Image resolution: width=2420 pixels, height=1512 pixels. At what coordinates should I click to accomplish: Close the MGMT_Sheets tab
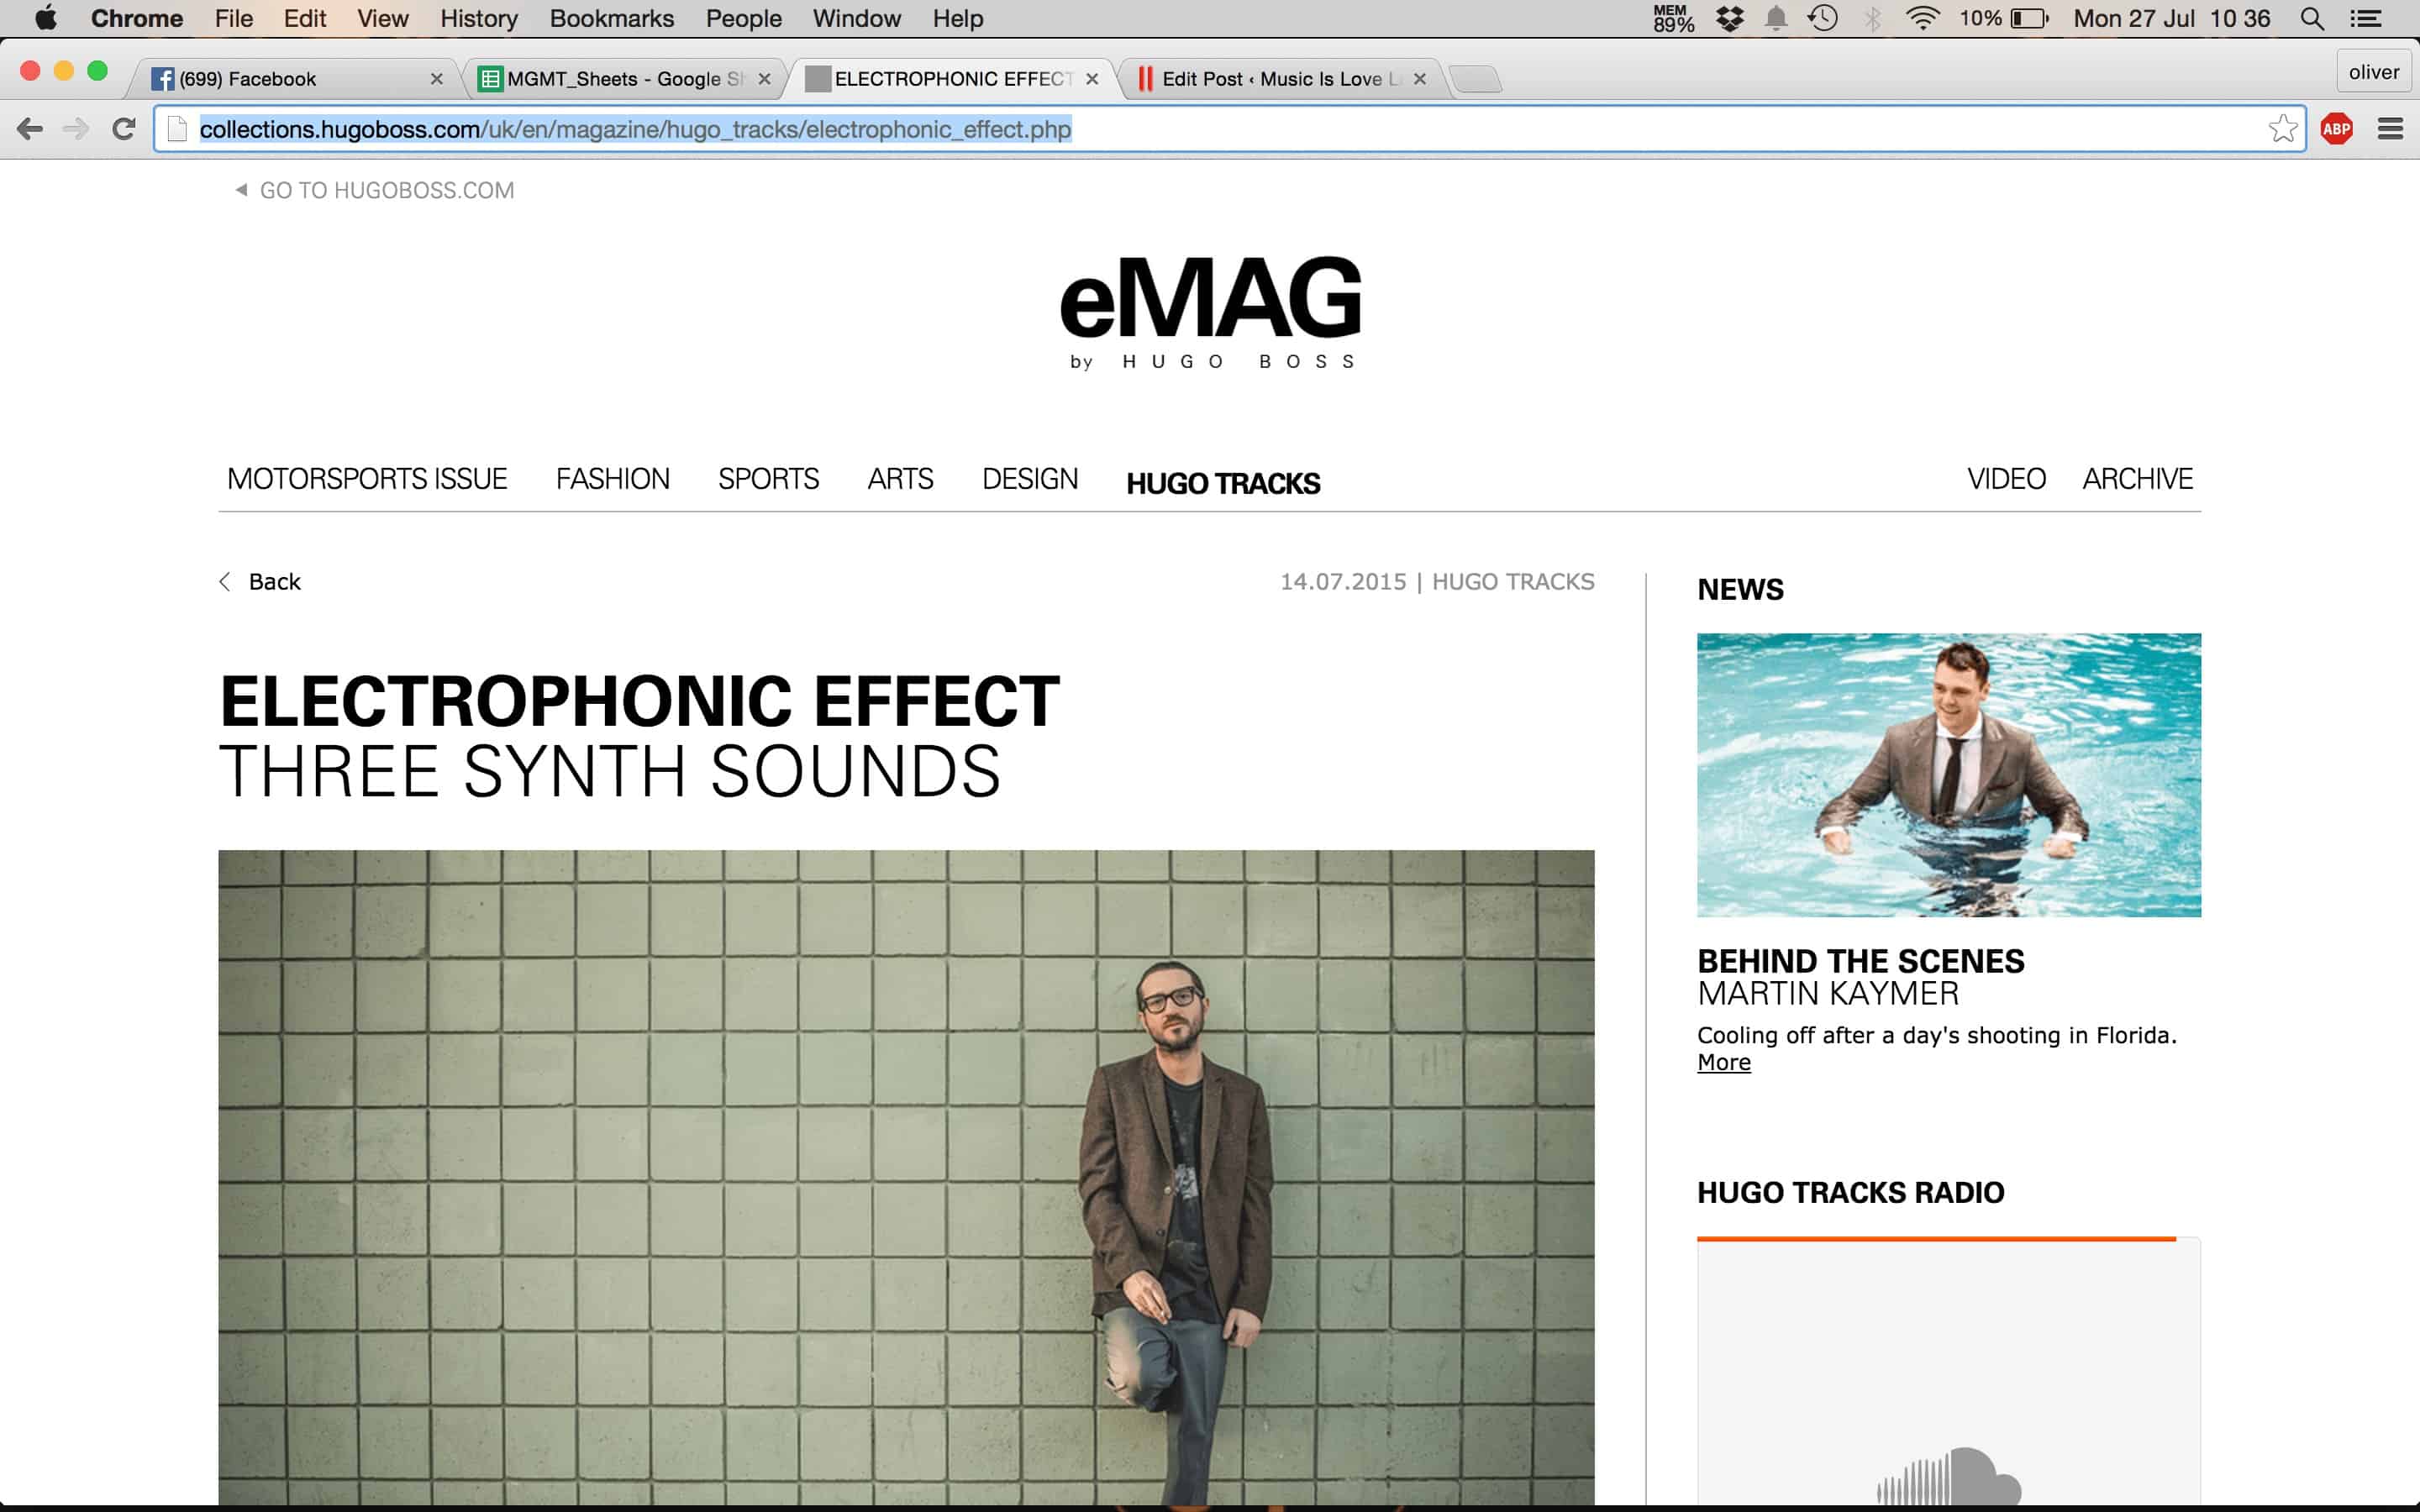coord(764,79)
